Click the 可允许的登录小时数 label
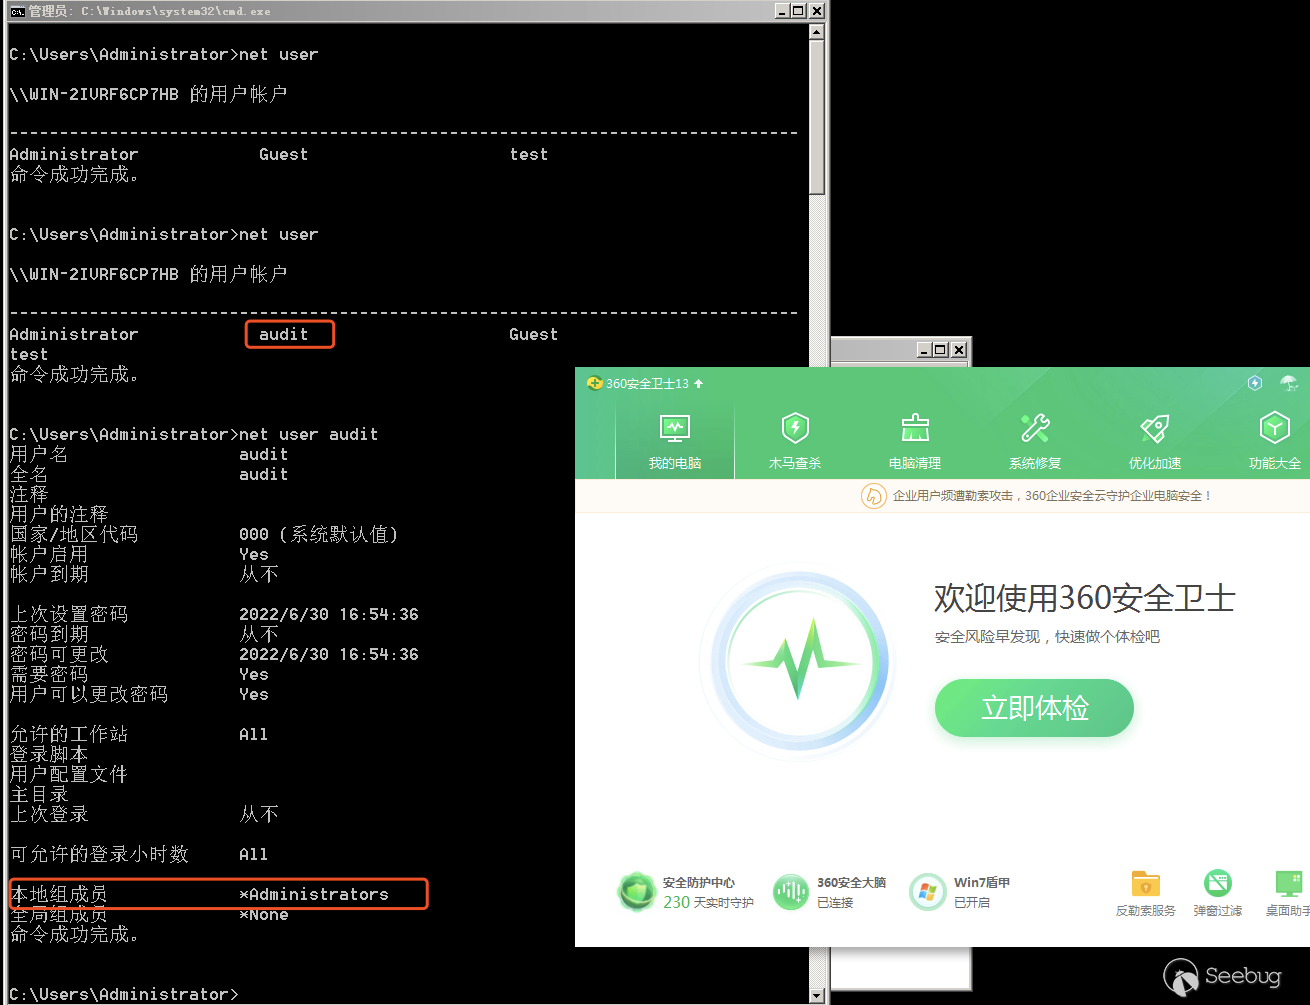 pos(99,854)
